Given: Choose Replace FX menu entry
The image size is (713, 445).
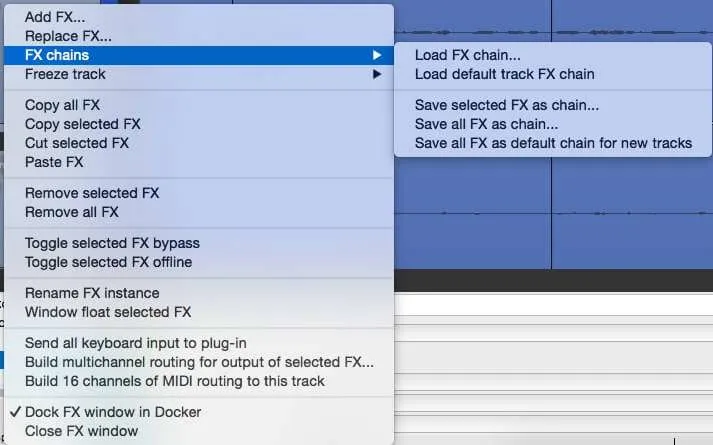Looking at the screenshot, I should coord(199,36).
